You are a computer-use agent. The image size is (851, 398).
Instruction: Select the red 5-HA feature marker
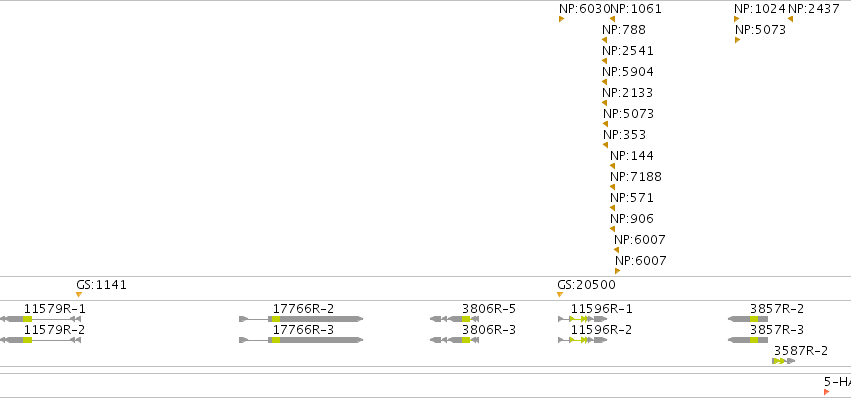[827, 392]
